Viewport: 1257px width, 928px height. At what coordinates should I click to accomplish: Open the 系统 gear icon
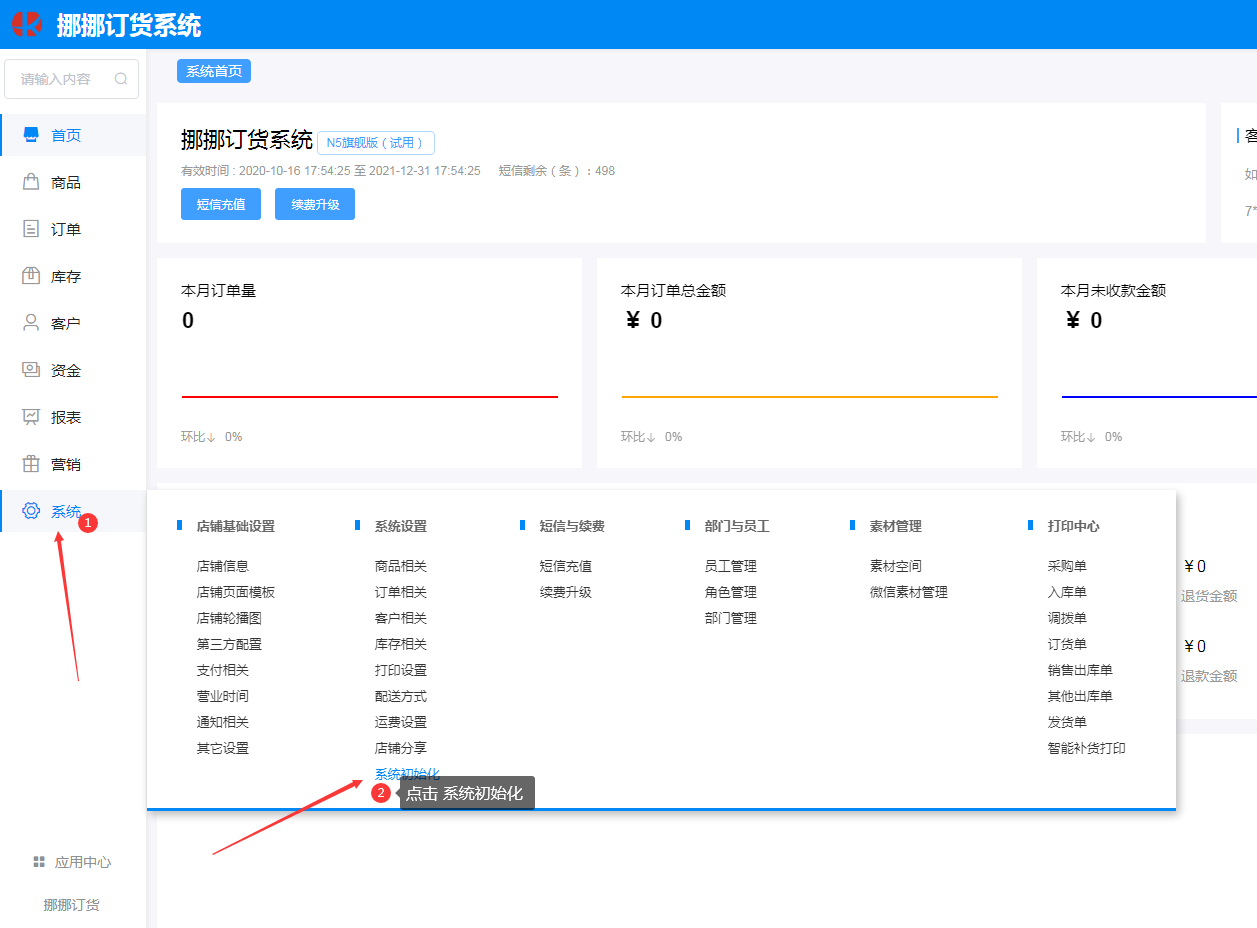(31, 511)
